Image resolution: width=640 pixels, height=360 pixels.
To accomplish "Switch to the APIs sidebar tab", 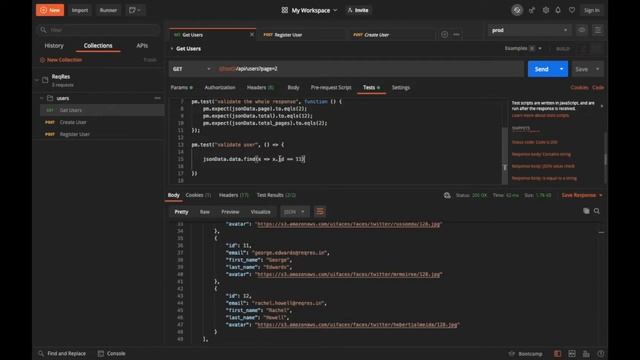I will [142, 46].
